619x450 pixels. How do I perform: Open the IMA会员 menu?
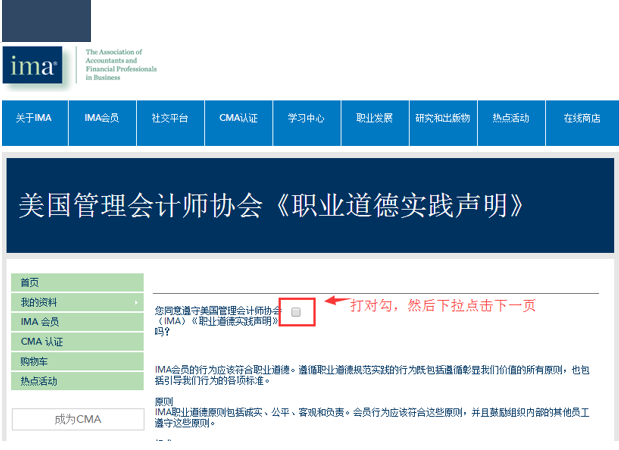coord(102,123)
